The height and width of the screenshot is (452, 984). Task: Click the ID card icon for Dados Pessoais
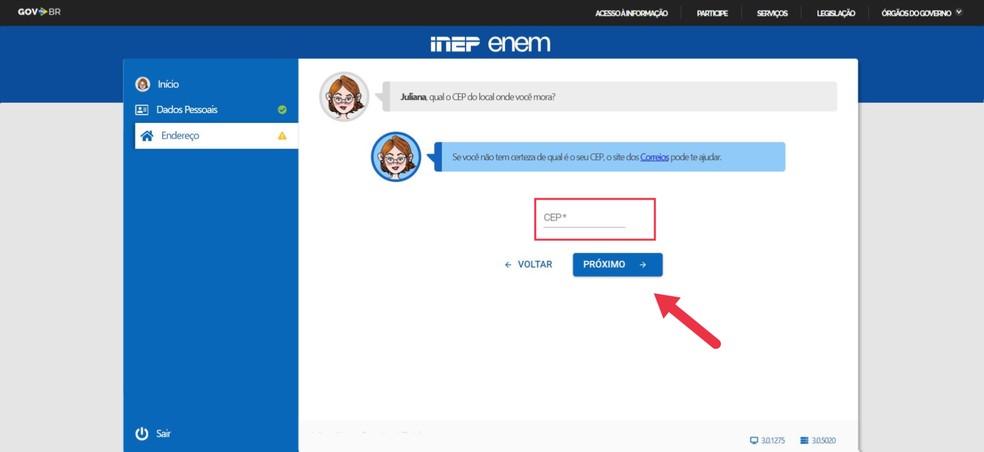coord(142,110)
